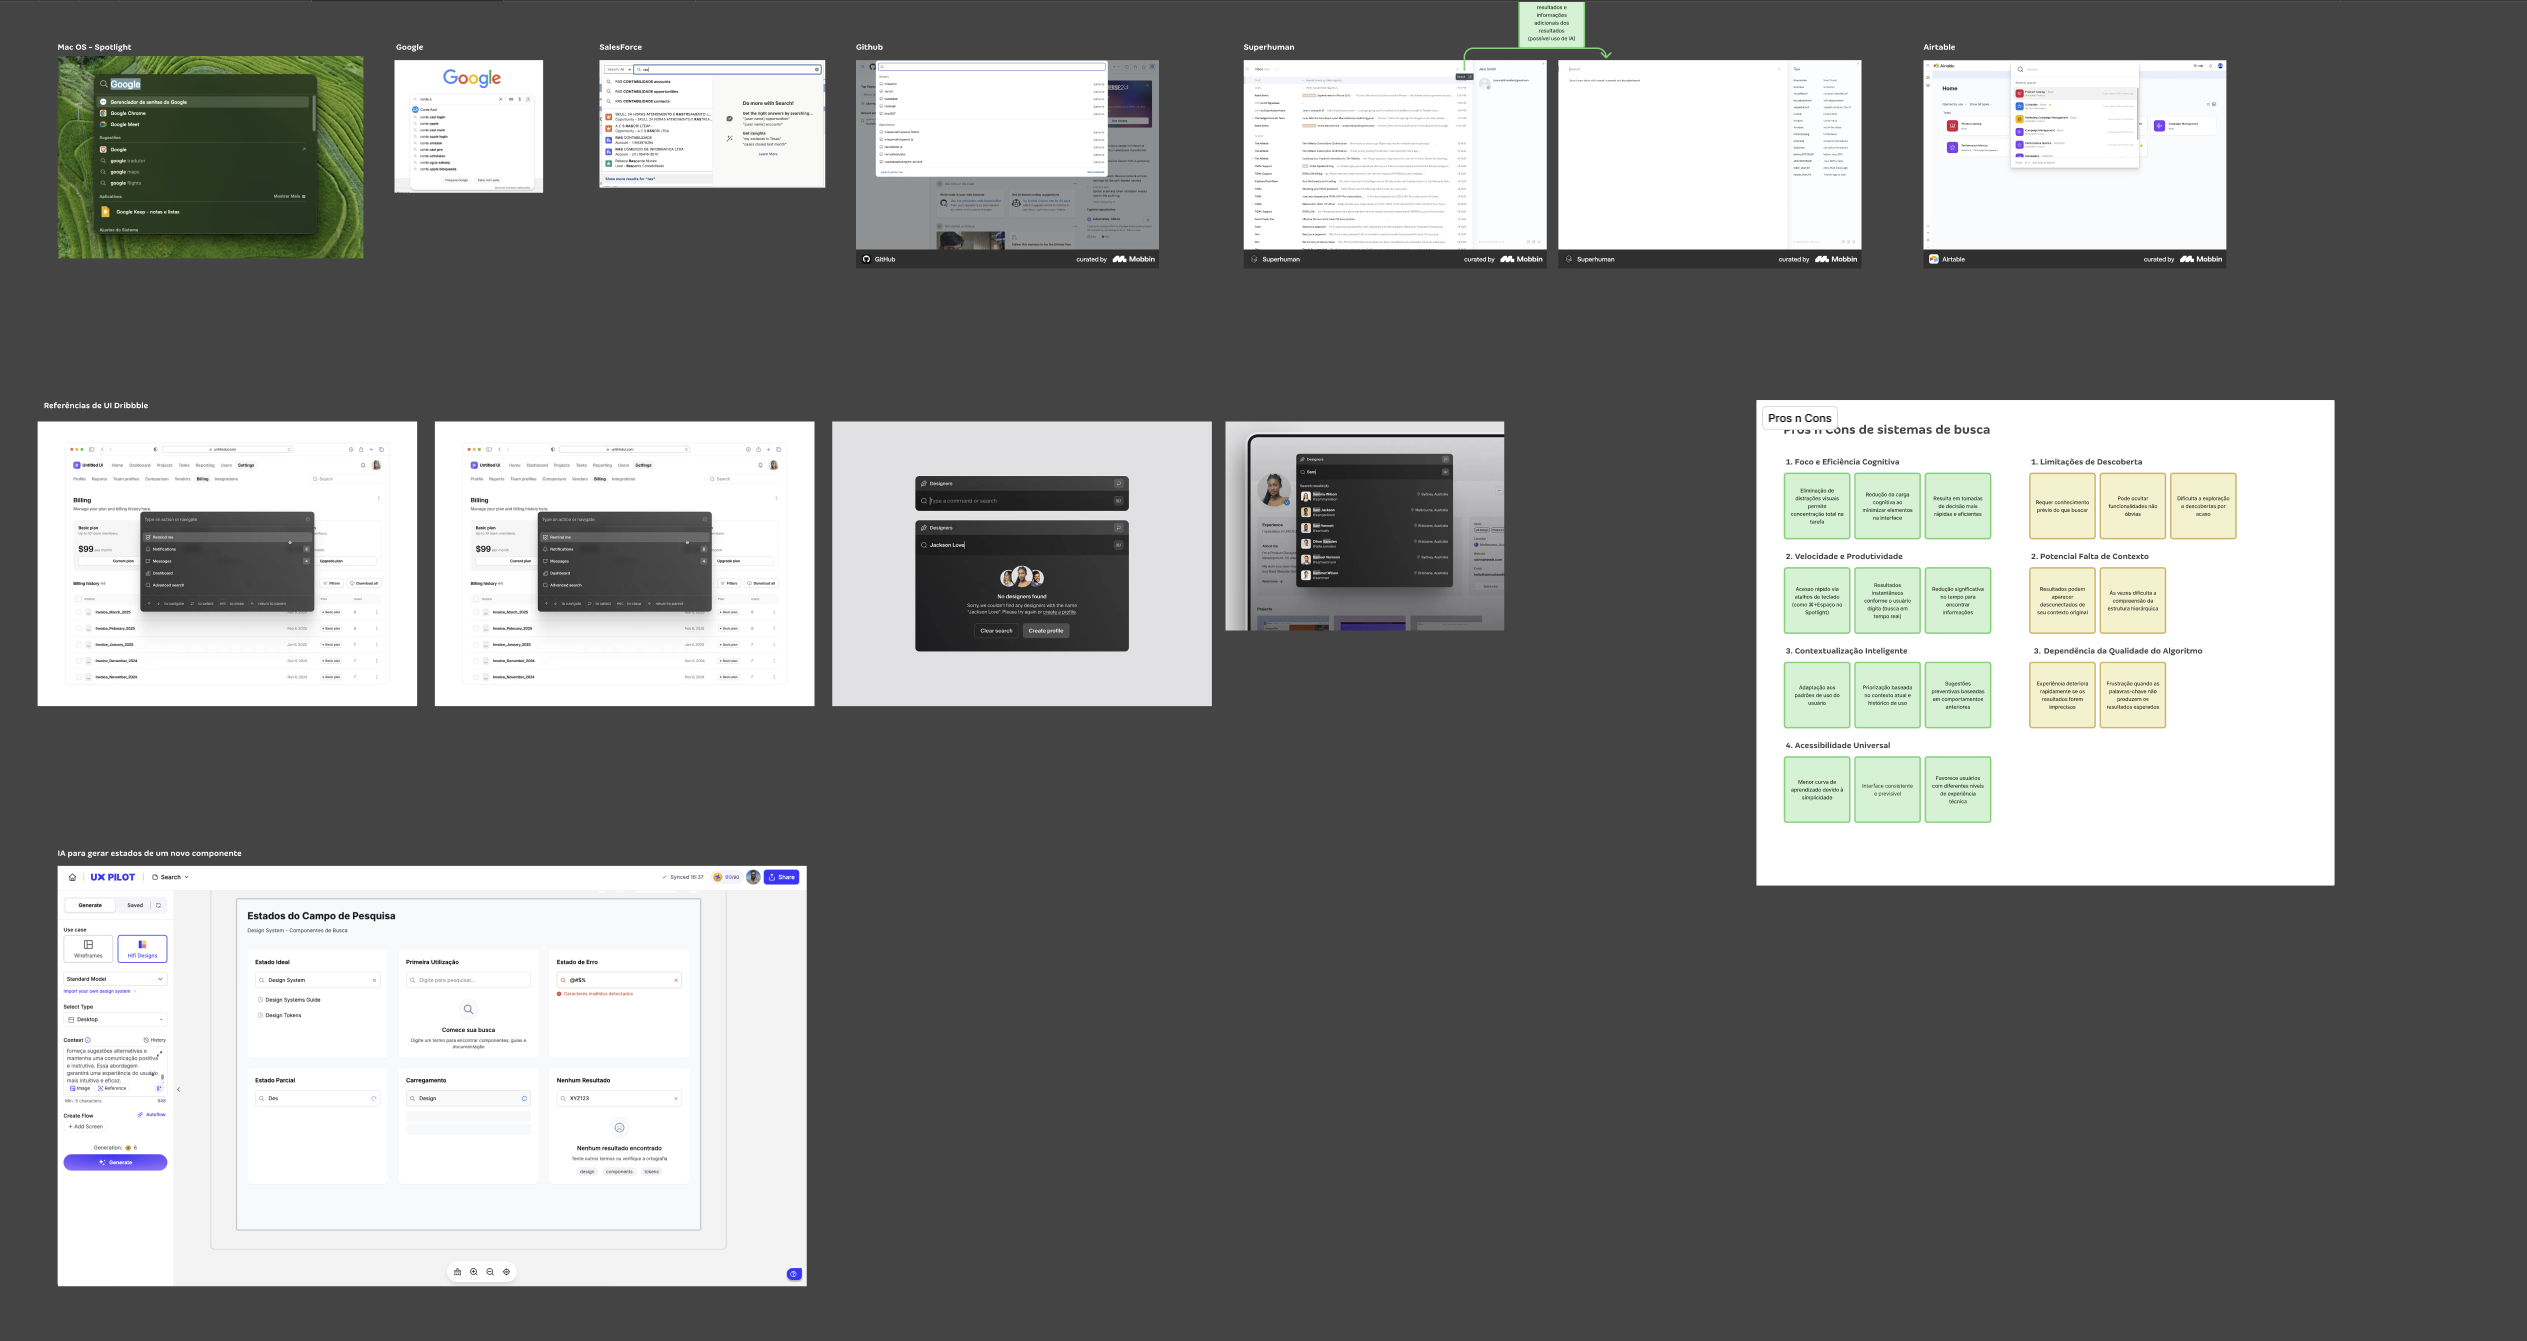Select the Github Mobbin screenshot thumbnail

(1007, 163)
